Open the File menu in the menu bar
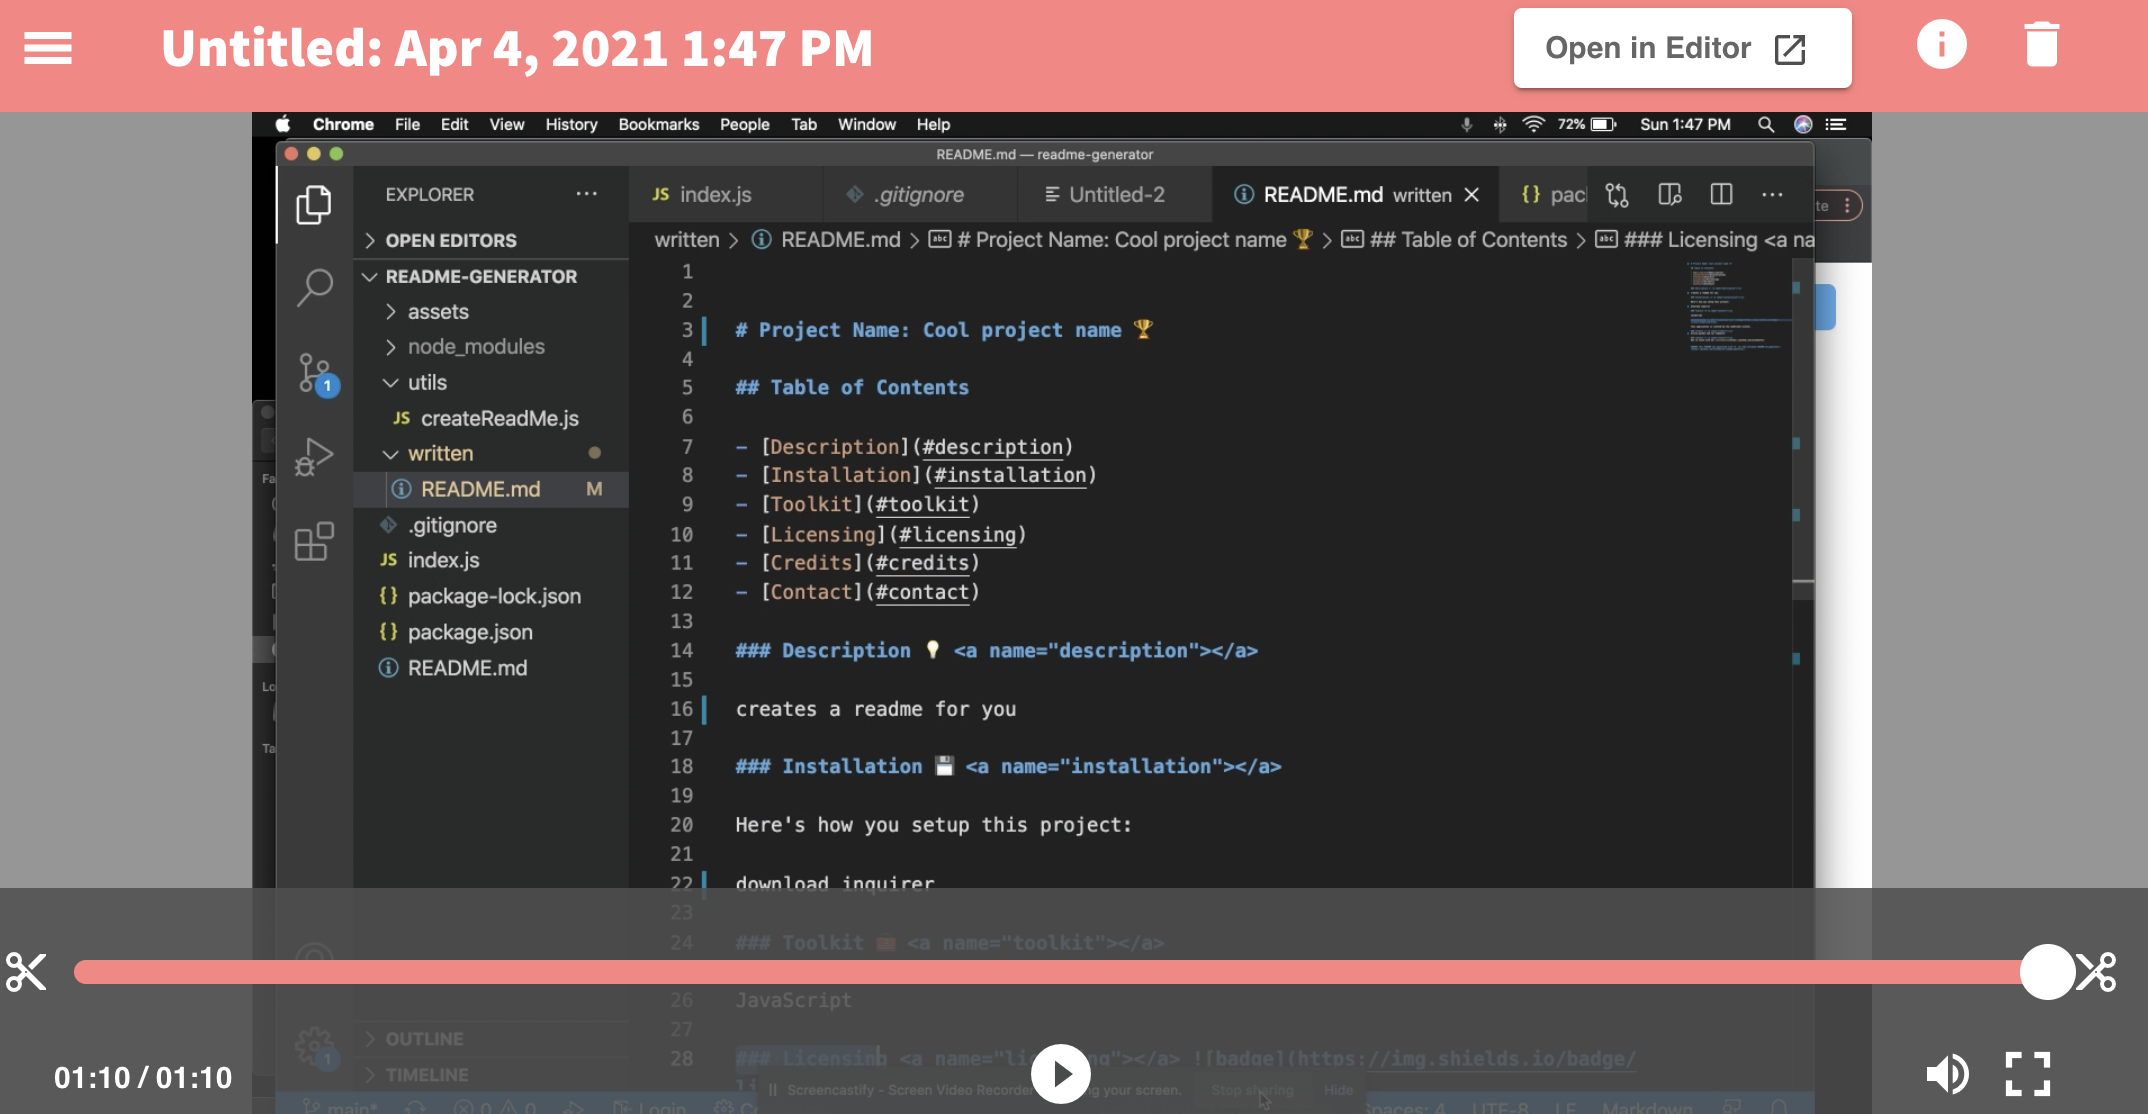This screenshot has width=2148, height=1114. point(407,124)
